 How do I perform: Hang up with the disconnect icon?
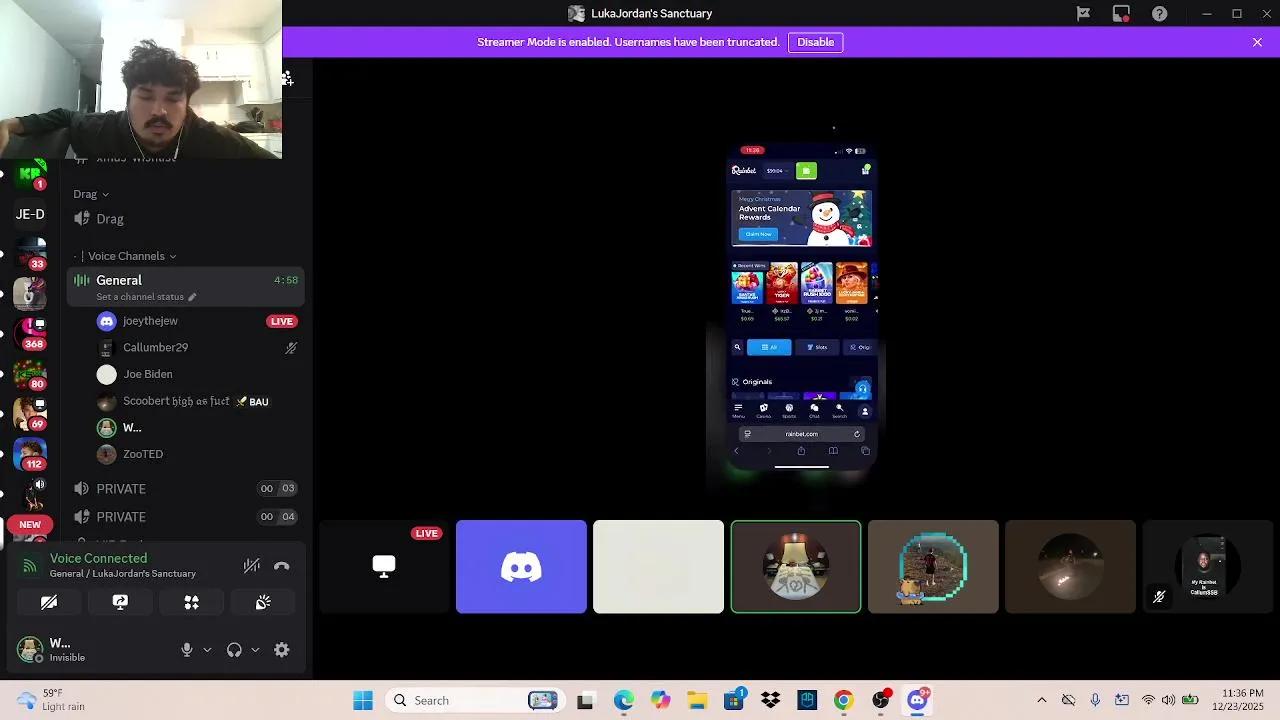click(281, 565)
